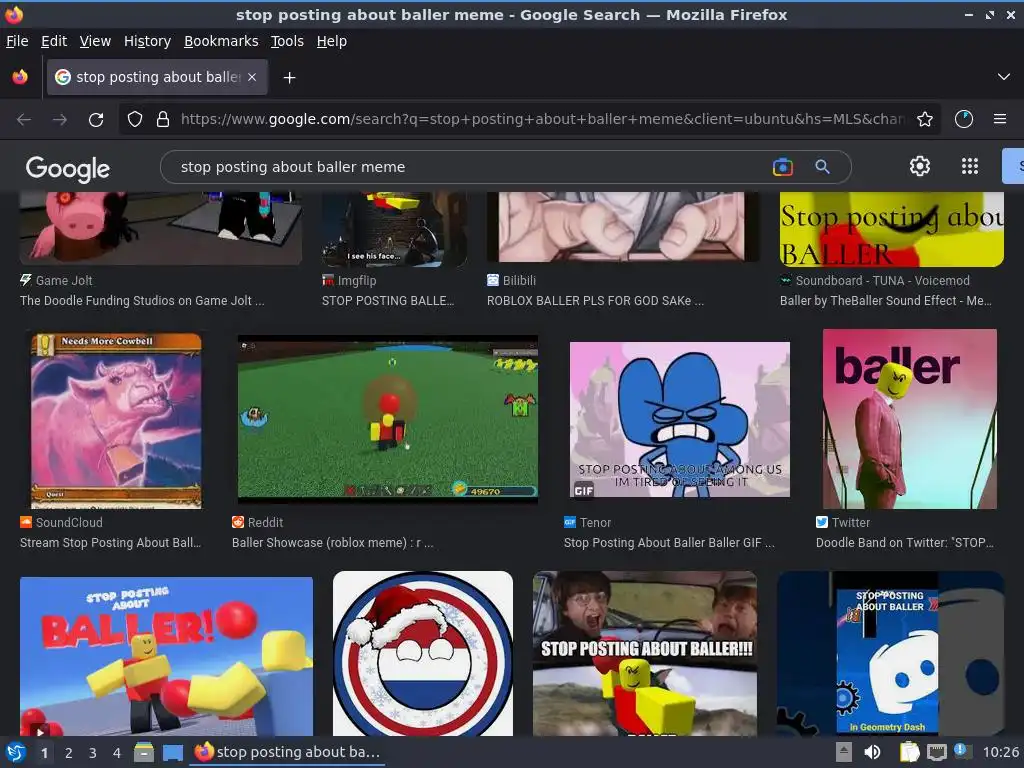
Task: Click 'Stop Posting About Baller Baller GIF' link
Action: pyautogui.click(x=669, y=543)
